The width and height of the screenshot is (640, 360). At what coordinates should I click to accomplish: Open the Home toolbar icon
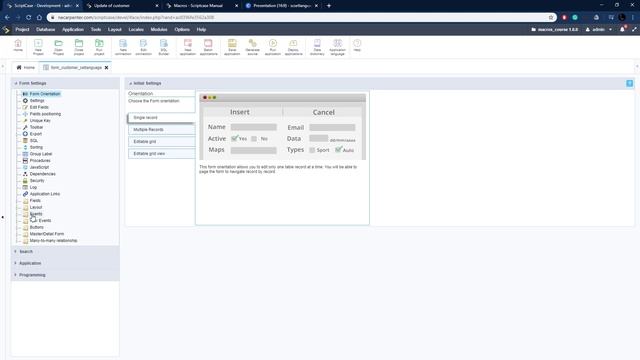(18, 45)
